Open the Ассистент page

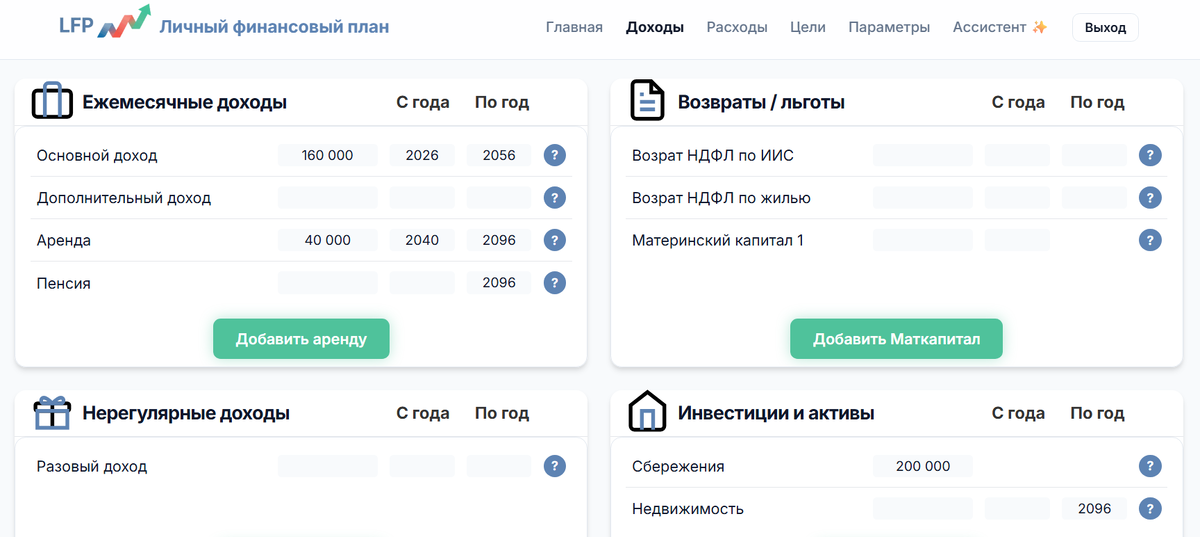tap(1000, 27)
